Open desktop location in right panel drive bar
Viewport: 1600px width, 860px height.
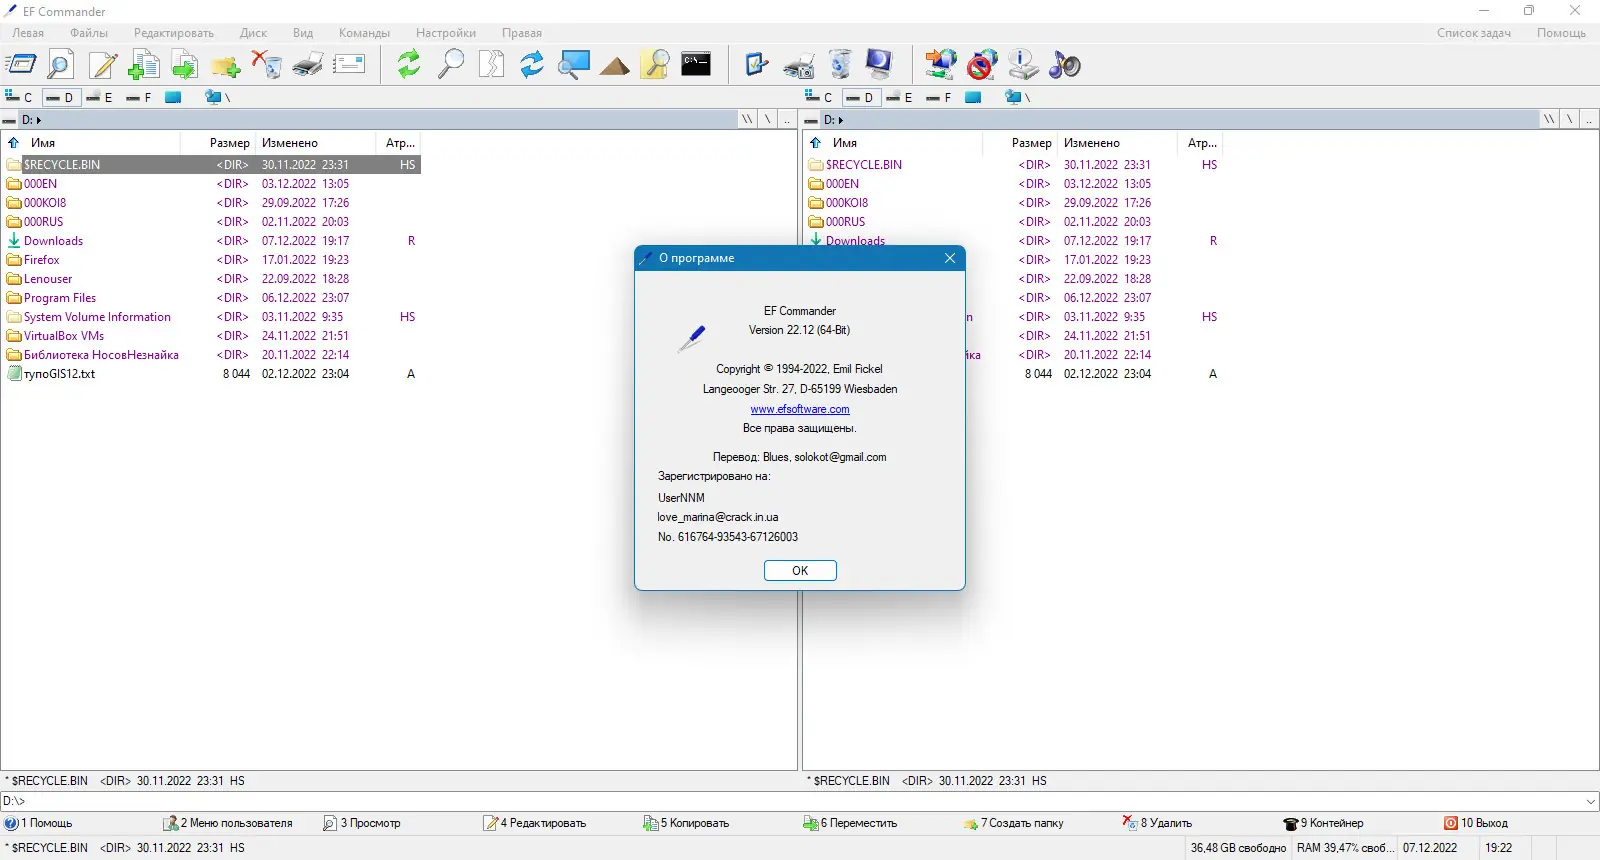click(973, 97)
